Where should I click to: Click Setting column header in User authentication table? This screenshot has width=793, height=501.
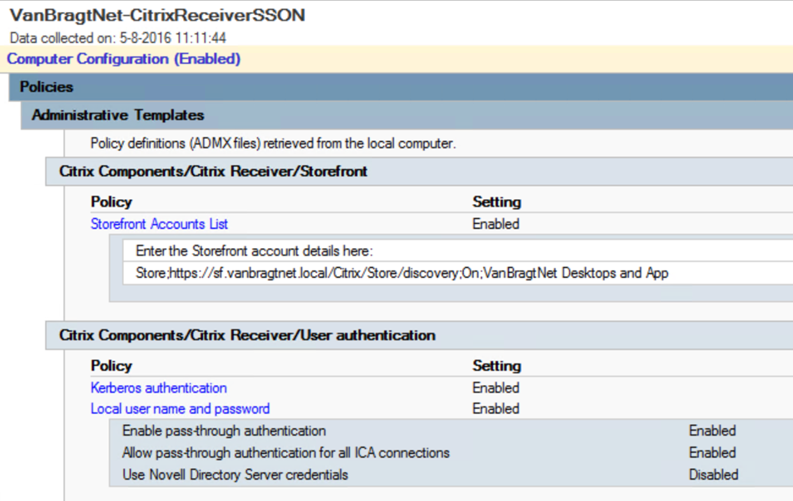497,366
